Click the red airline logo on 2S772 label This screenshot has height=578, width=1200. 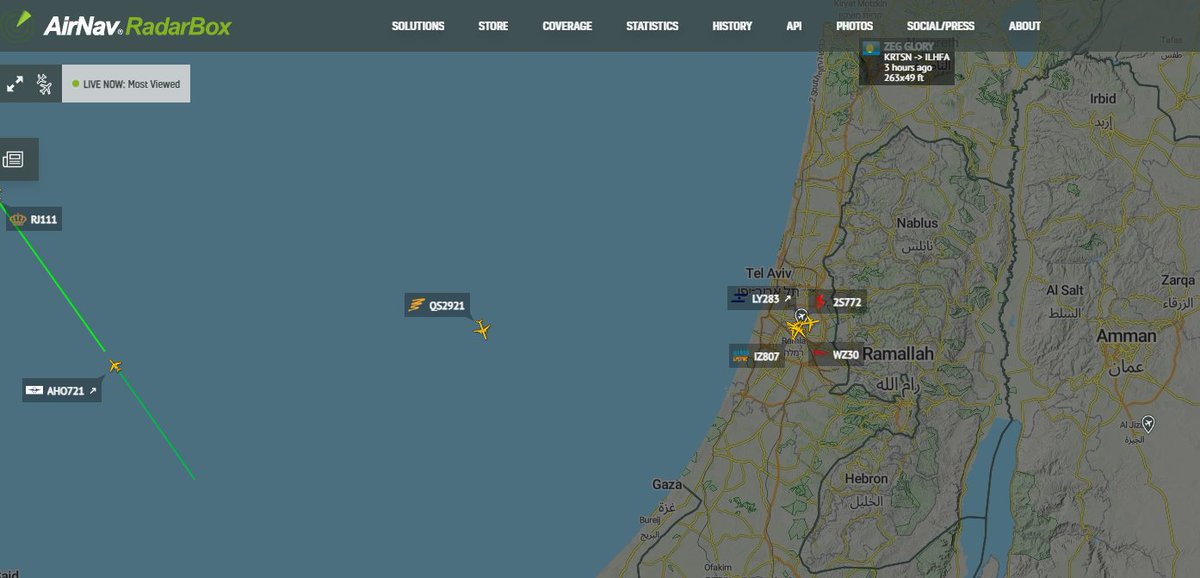pyautogui.click(x=820, y=302)
